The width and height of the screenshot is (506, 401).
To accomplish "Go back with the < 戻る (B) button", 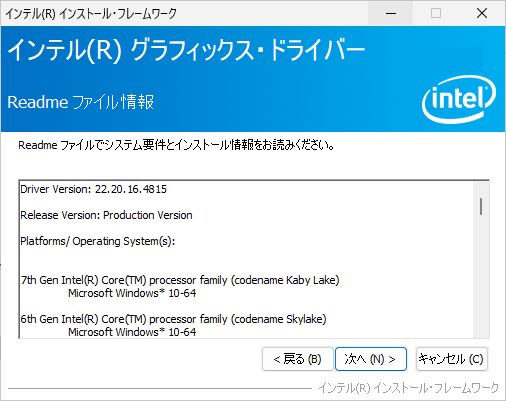I will tap(297, 359).
